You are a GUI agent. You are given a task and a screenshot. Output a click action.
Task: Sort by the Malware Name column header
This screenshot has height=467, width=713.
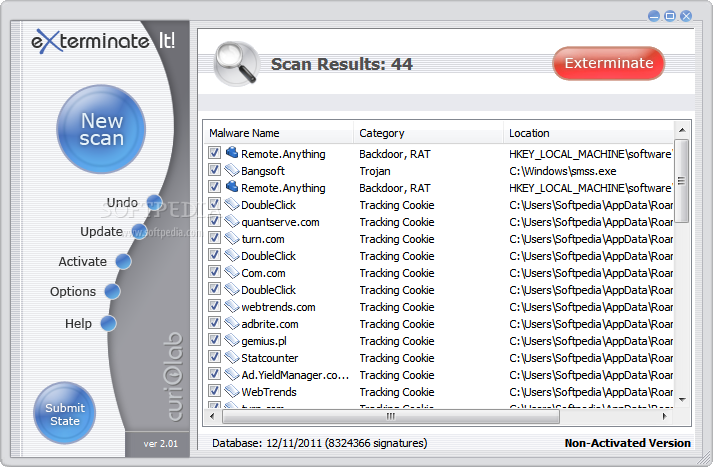278,133
